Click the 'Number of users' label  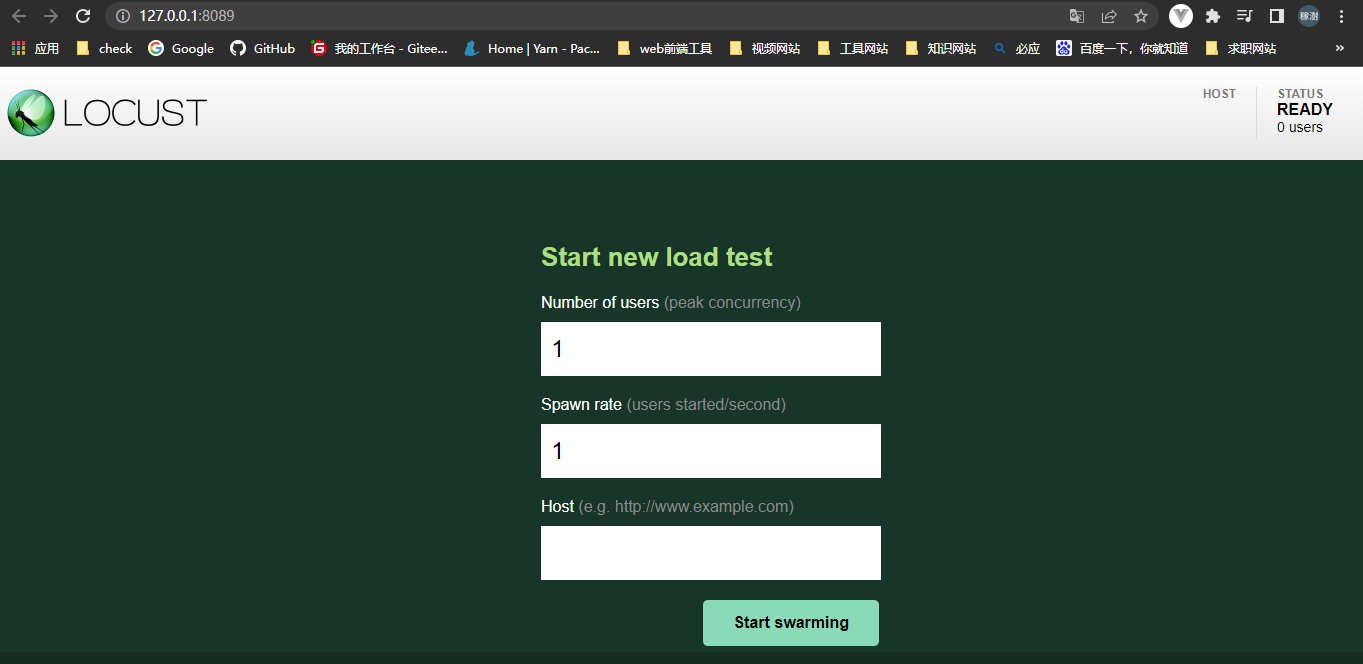600,302
